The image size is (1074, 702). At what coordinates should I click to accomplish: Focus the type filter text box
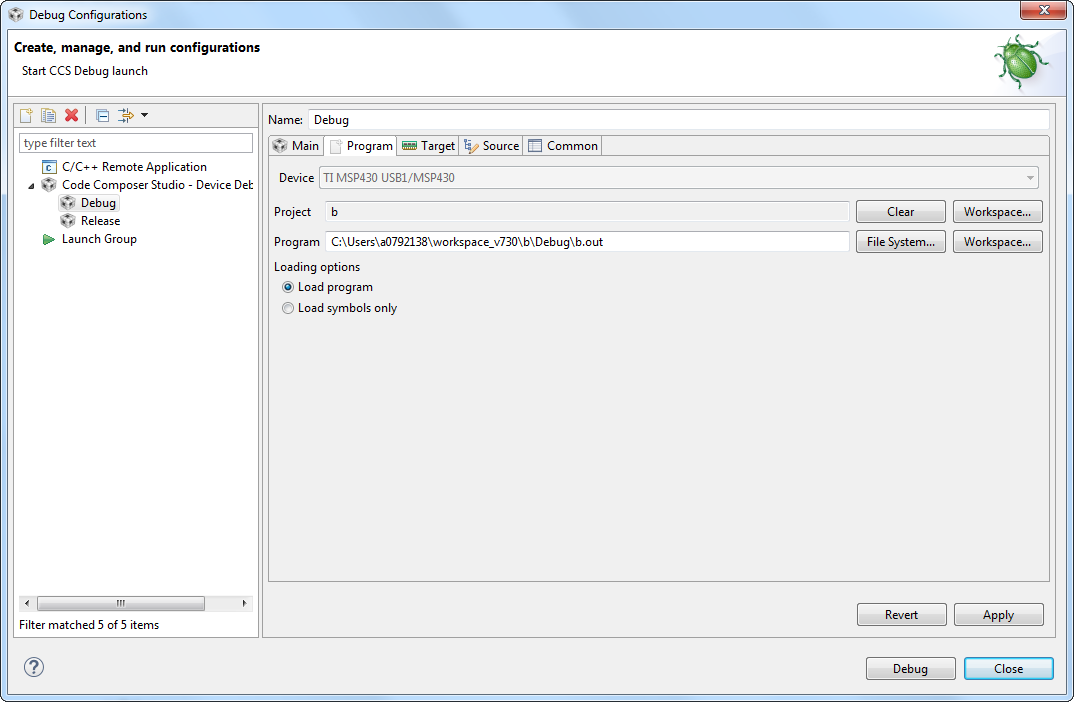[x=136, y=143]
